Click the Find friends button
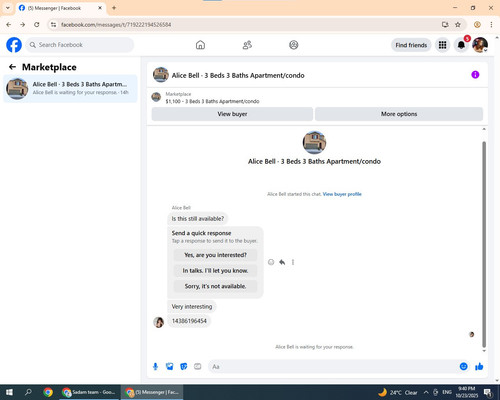 411,45
